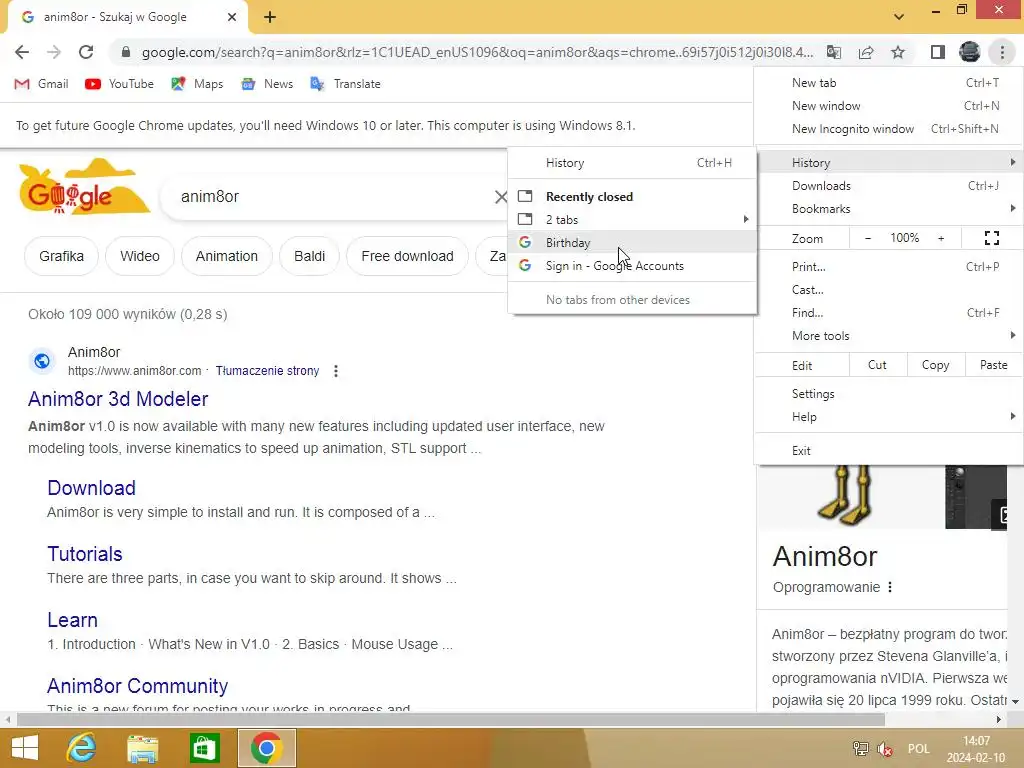Toggle the side panel icon
The image size is (1024, 768).
pyautogui.click(x=938, y=52)
